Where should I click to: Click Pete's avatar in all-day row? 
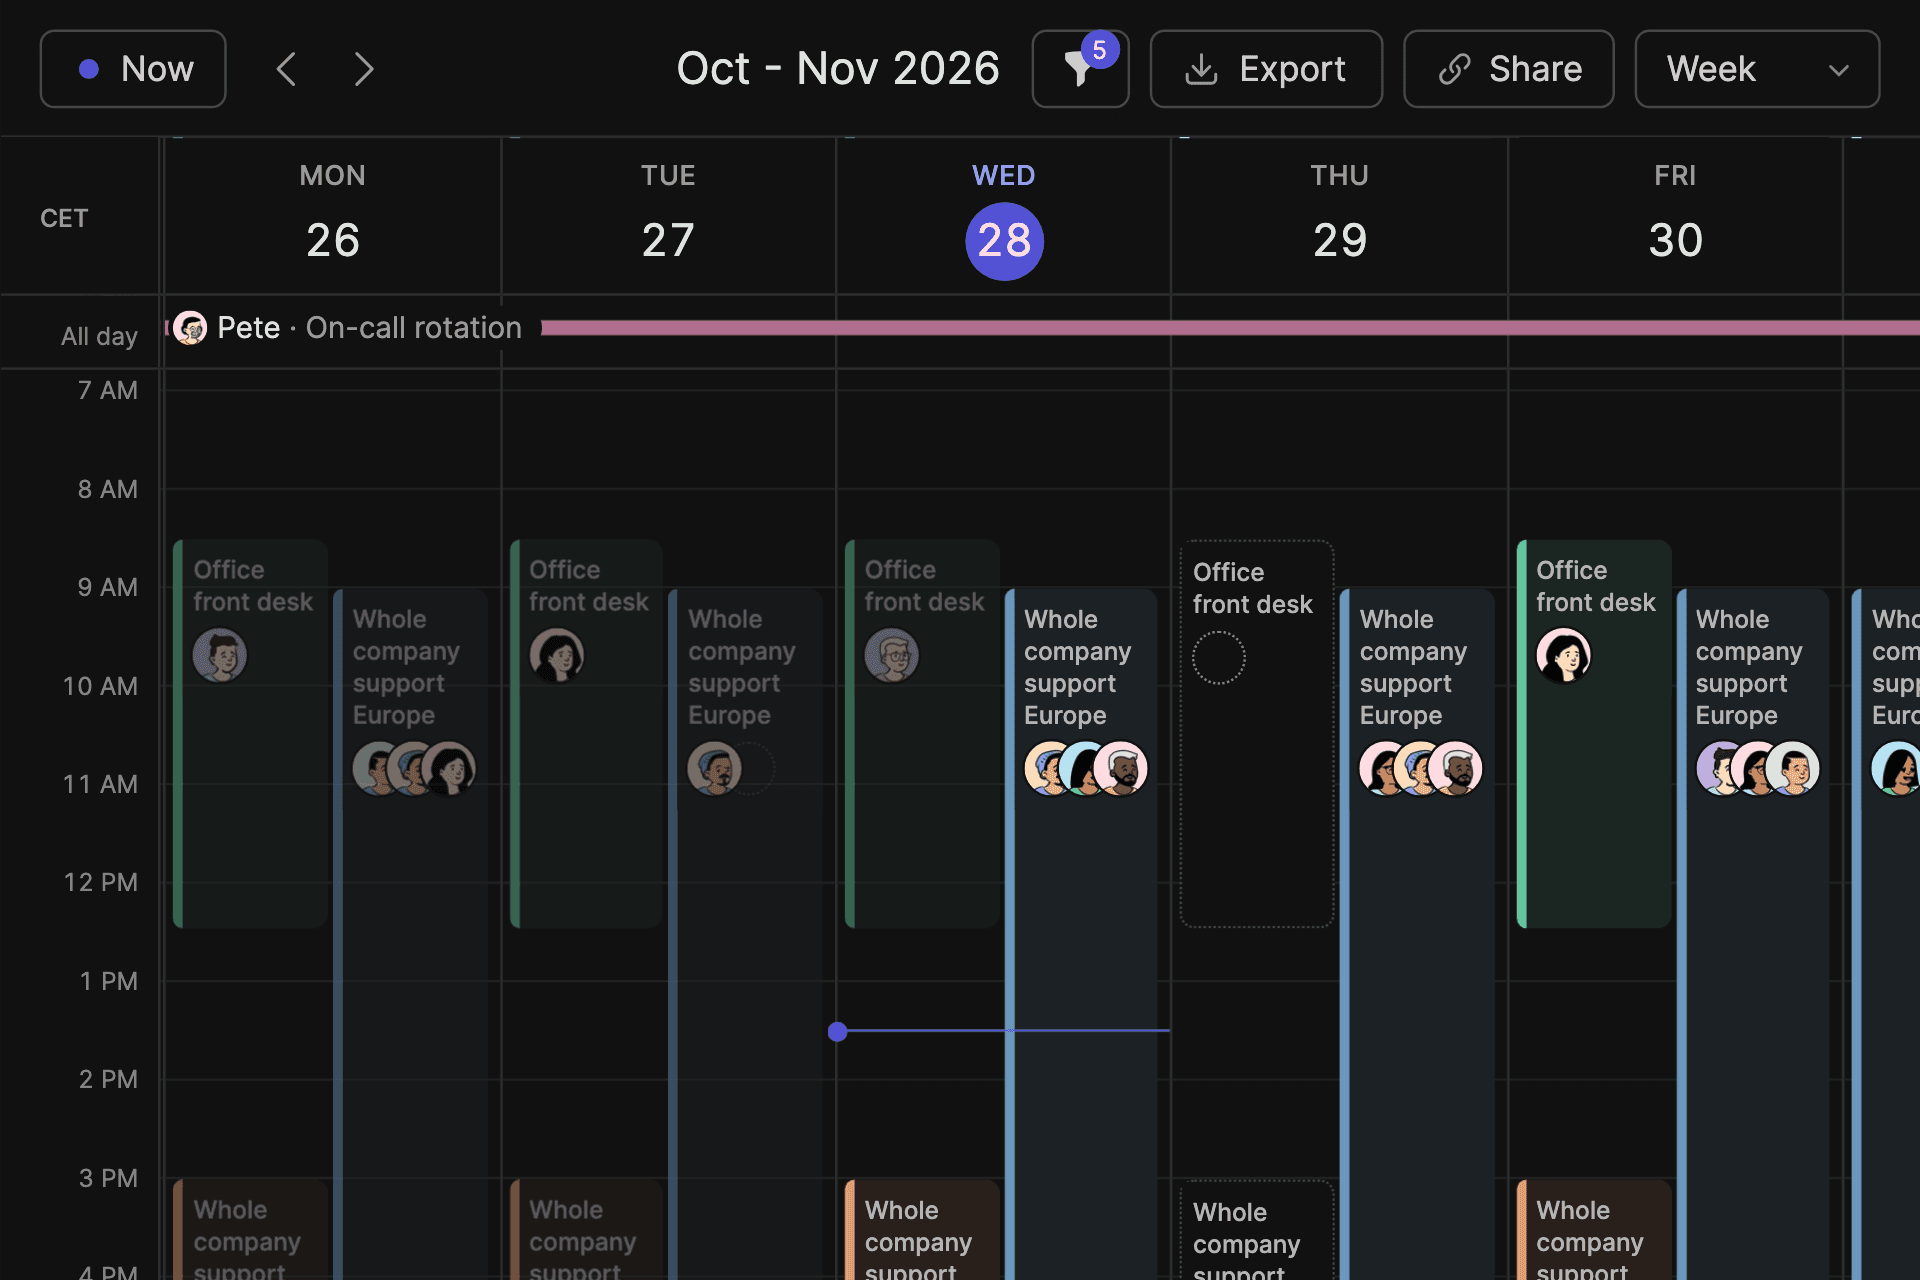[x=190, y=328]
